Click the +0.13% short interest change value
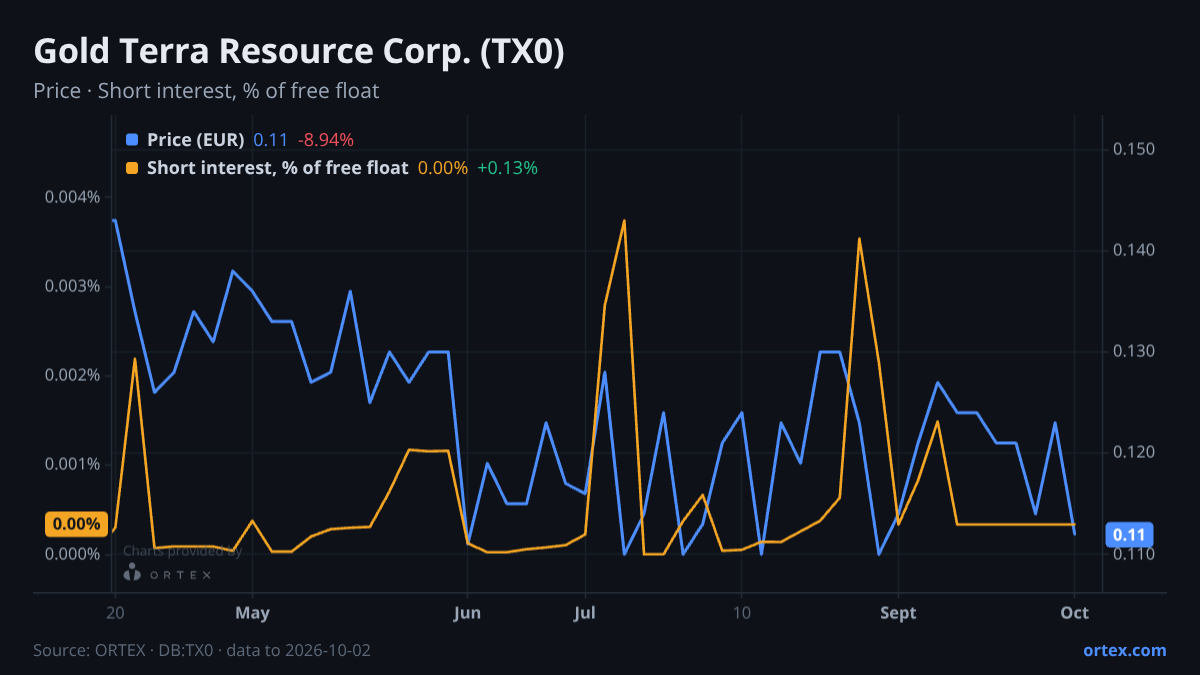 [x=508, y=168]
